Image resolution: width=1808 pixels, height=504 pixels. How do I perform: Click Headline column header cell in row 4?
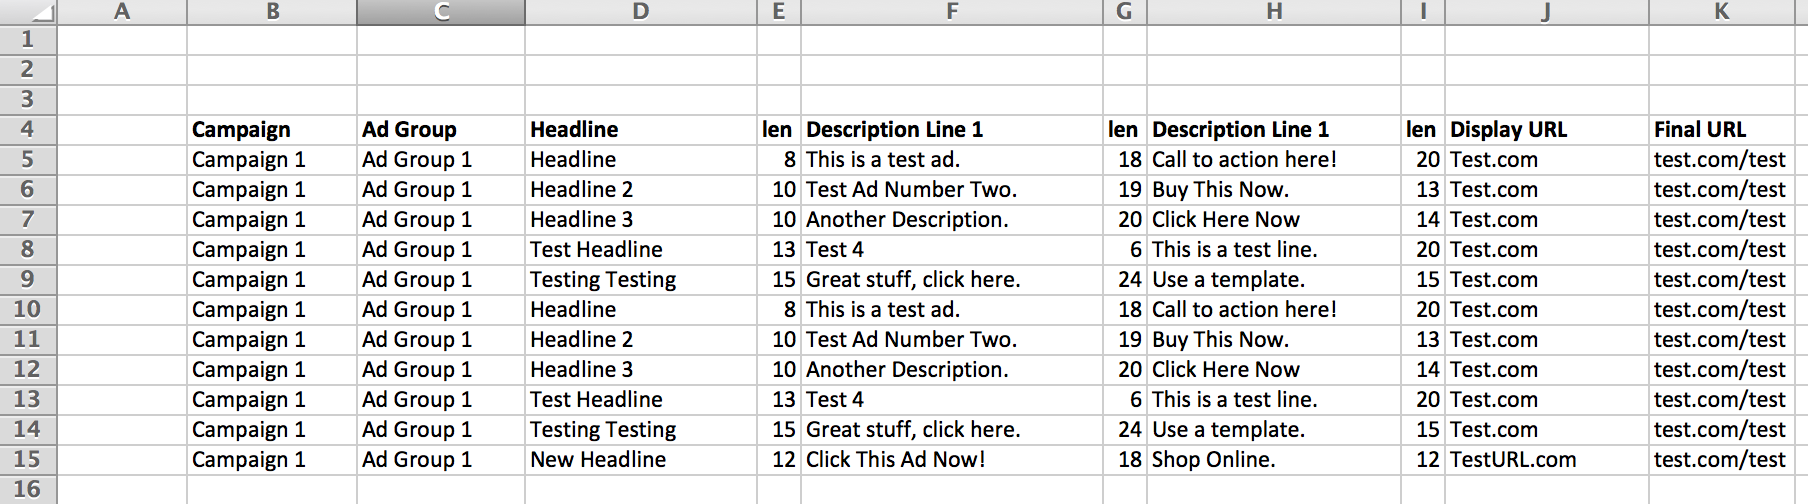click(x=641, y=129)
